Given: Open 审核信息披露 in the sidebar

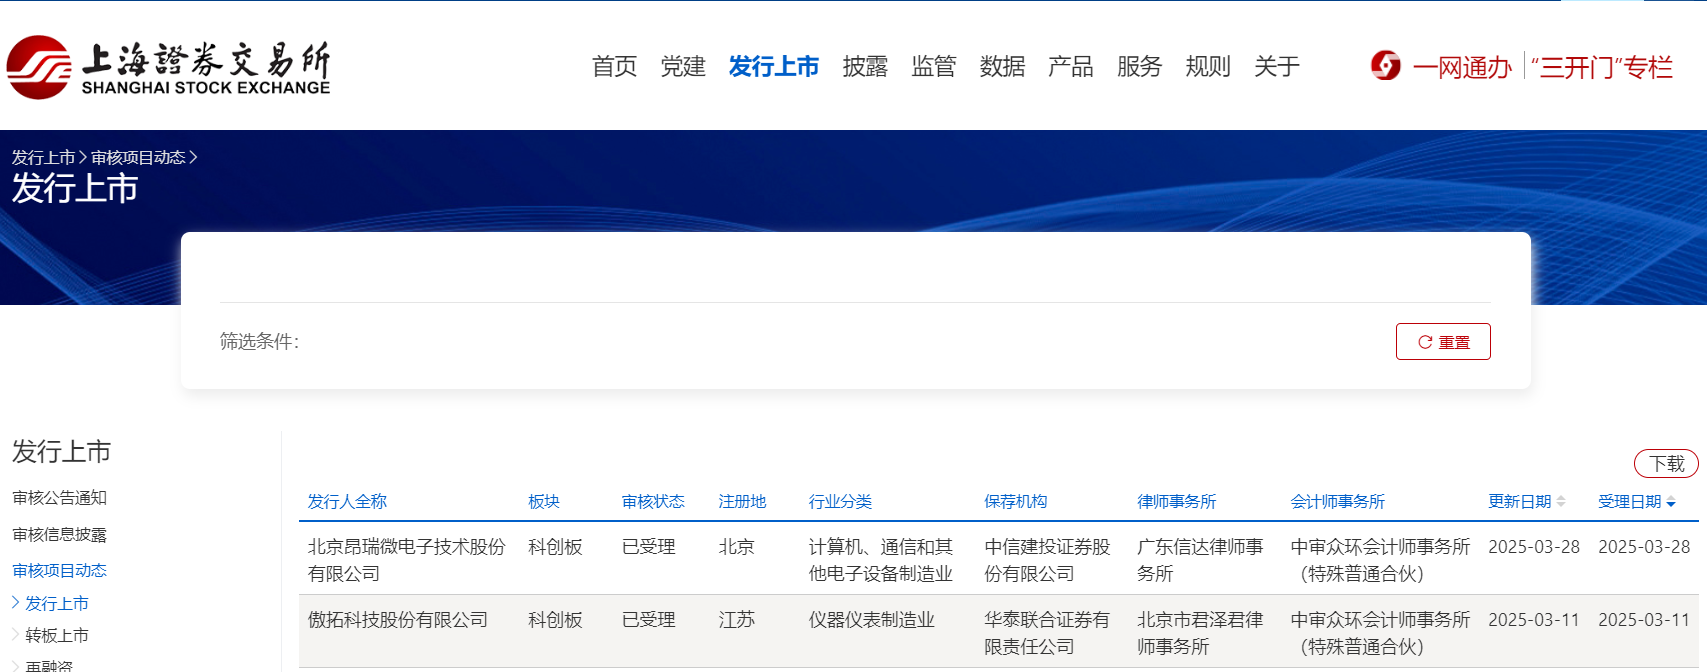Looking at the screenshot, I should click(59, 534).
